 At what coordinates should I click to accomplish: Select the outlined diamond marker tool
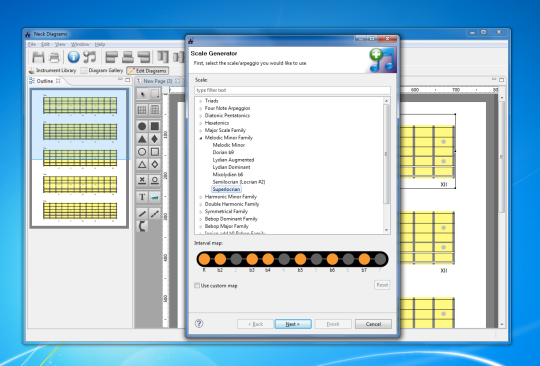155,165
